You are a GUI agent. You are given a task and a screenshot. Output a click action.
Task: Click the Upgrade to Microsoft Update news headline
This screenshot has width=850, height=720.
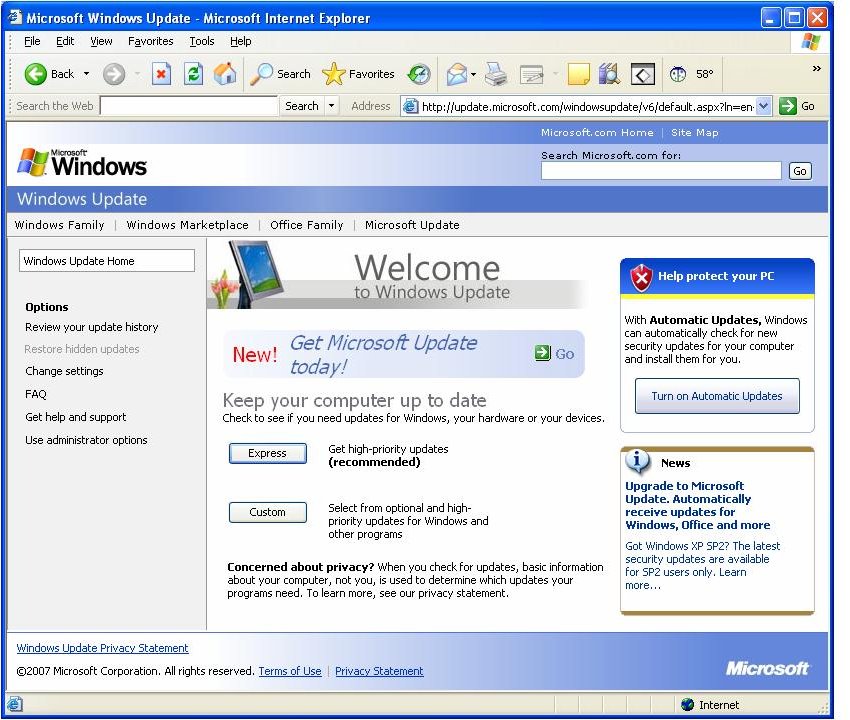[697, 505]
